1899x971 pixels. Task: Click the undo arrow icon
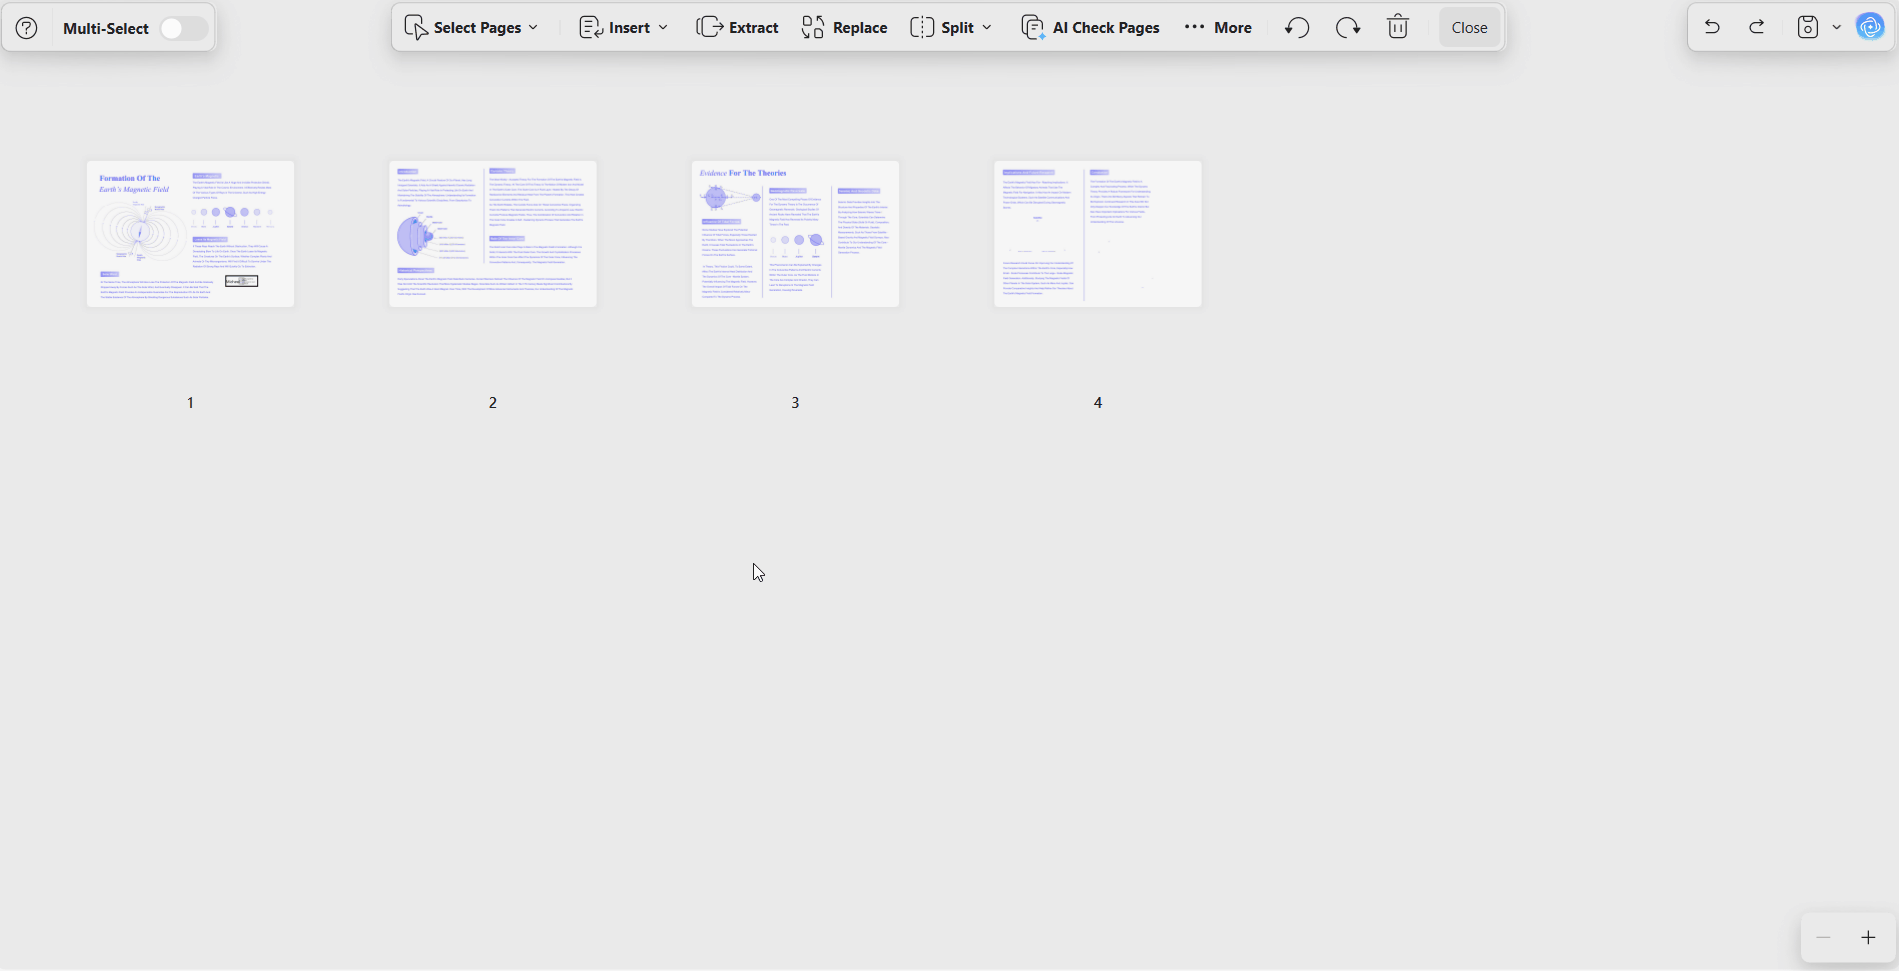1712,27
